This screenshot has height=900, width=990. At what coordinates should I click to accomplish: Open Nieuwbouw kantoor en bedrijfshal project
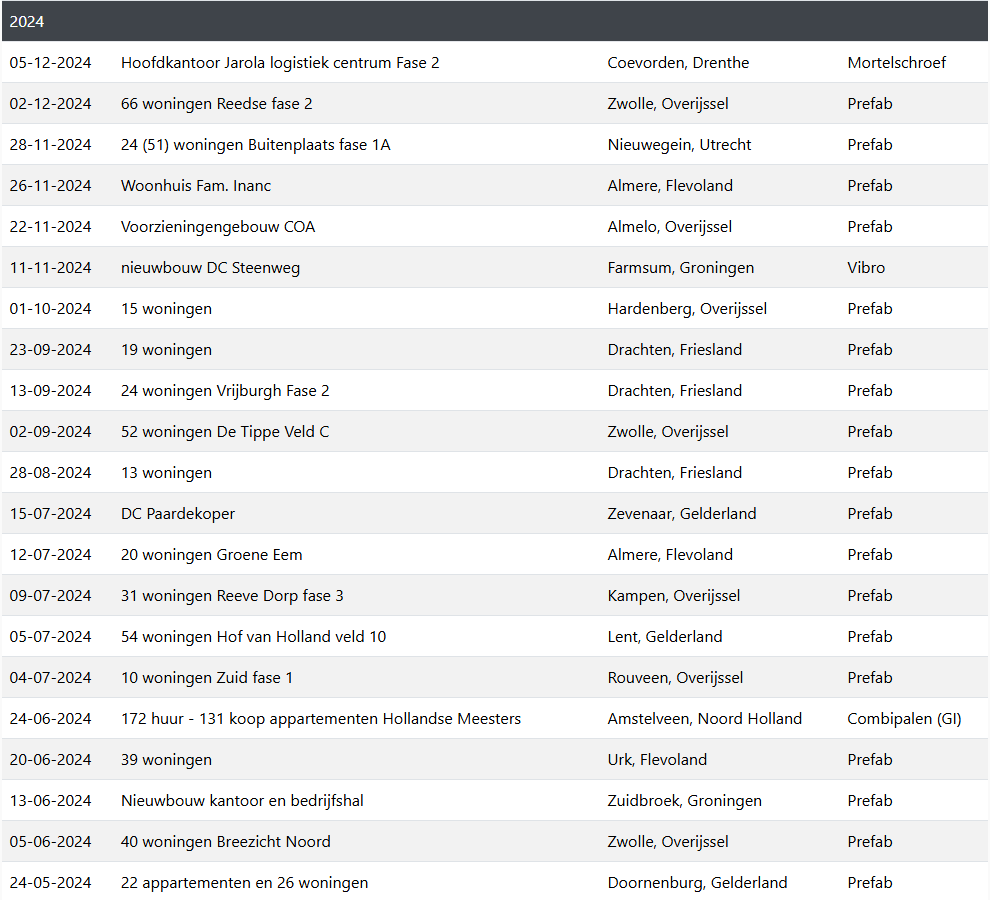242,801
